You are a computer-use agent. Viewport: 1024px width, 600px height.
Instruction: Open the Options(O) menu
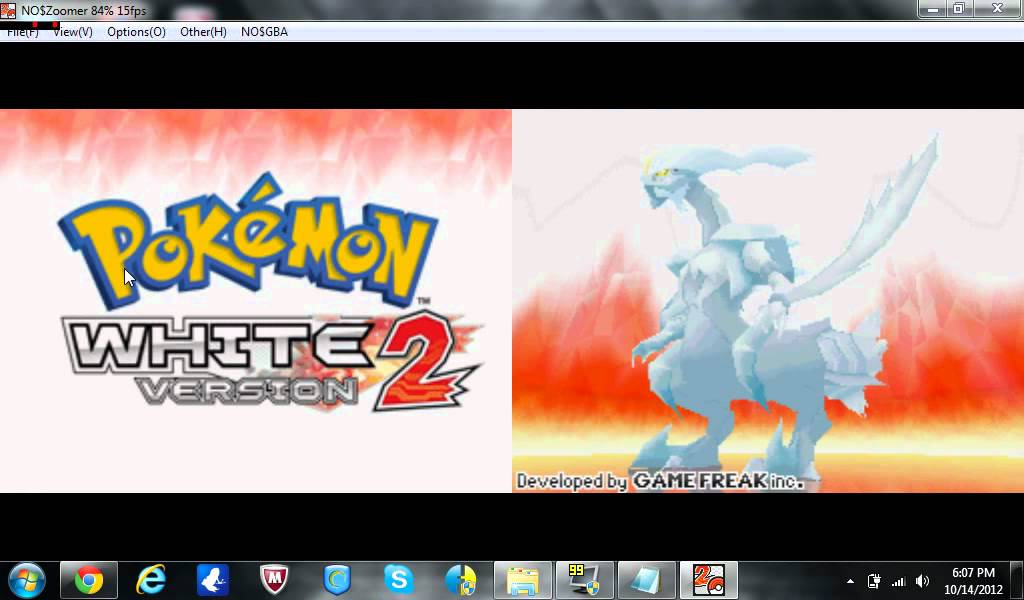coord(136,31)
